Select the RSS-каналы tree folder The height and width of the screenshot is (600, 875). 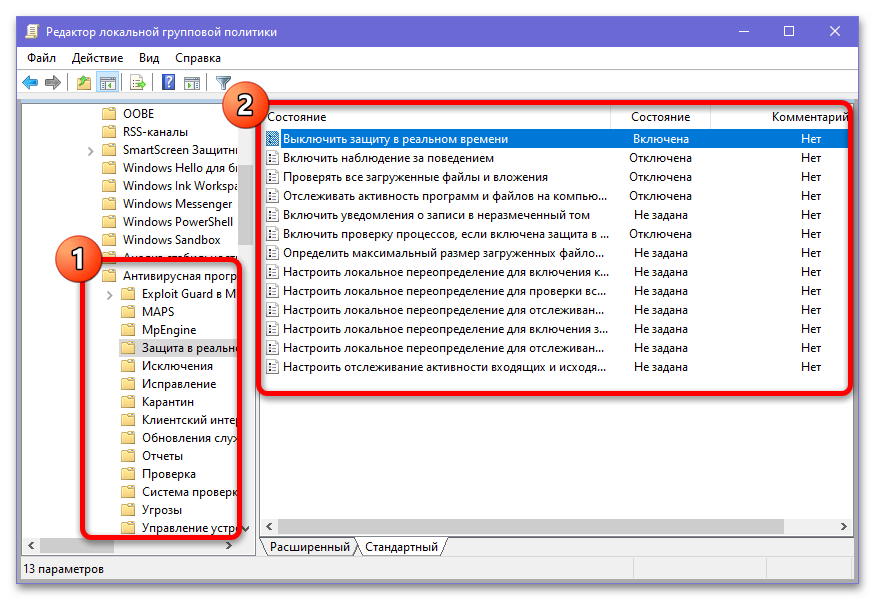[x=146, y=132]
